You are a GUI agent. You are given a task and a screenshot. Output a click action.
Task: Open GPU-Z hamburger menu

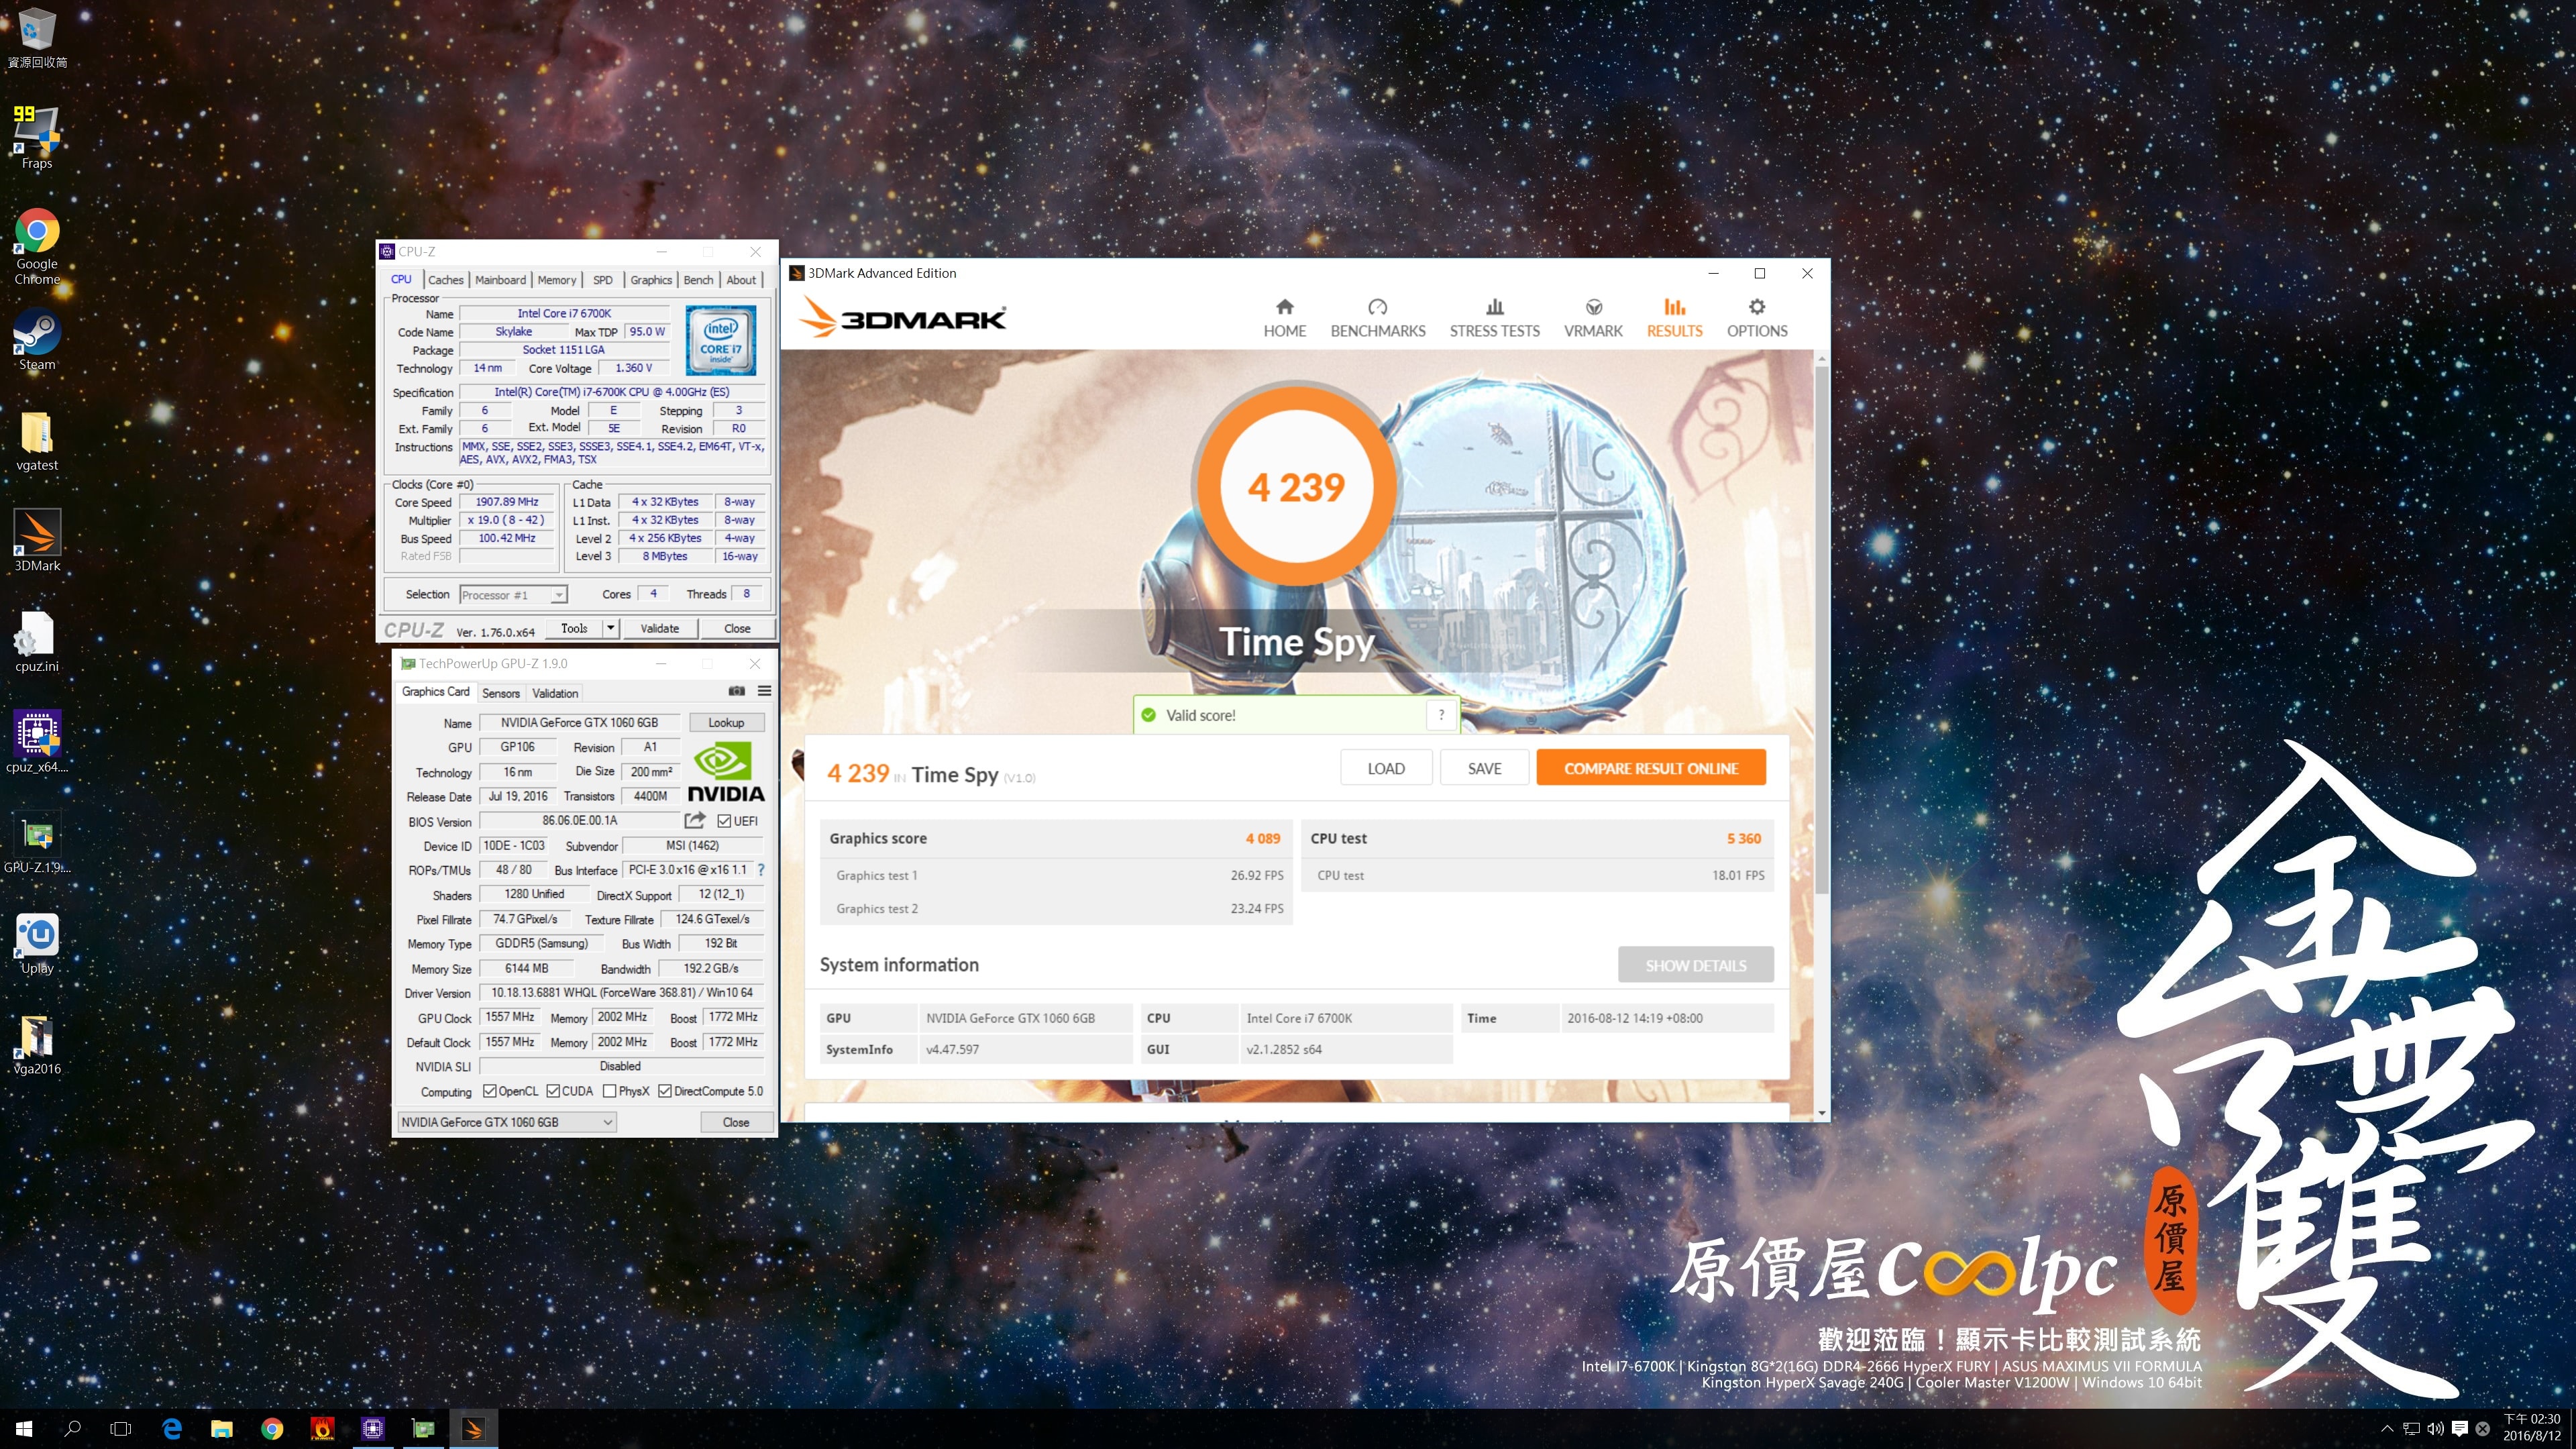tap(764, 691)
